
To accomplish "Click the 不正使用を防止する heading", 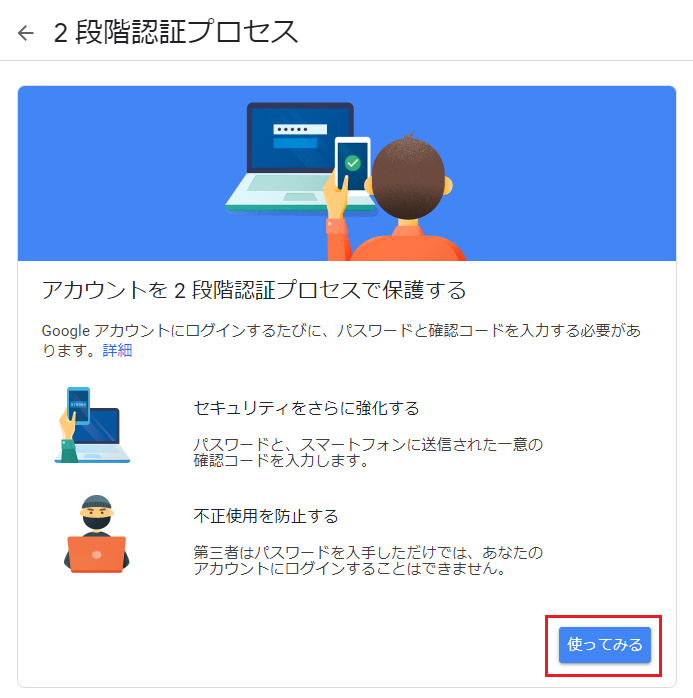I will 266,516.
